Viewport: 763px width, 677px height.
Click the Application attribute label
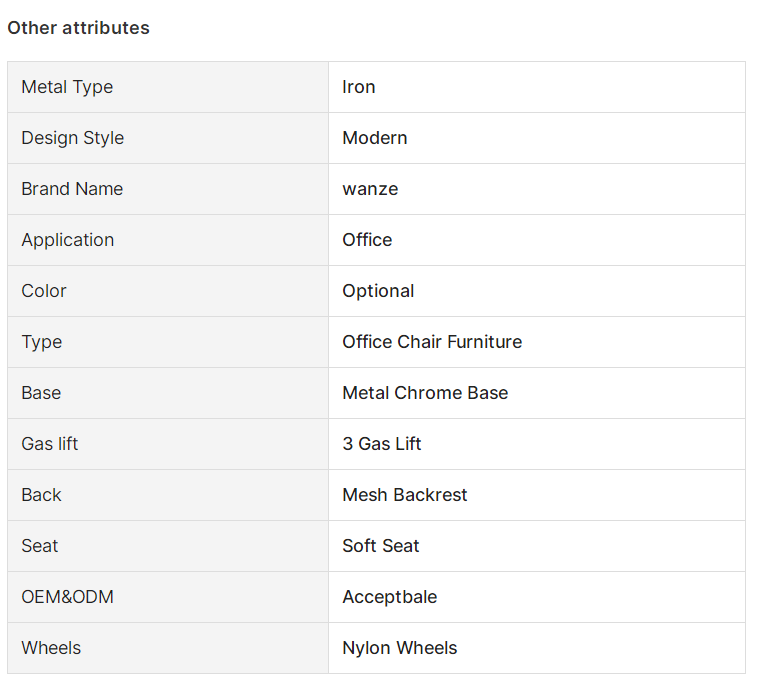point(68,240)
